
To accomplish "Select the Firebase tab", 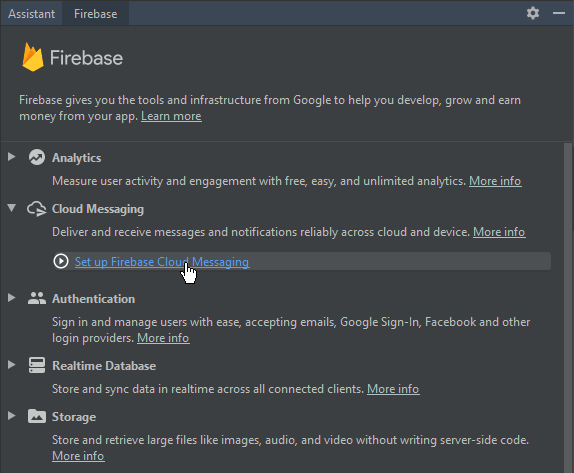I will click(x=96, y=14).
